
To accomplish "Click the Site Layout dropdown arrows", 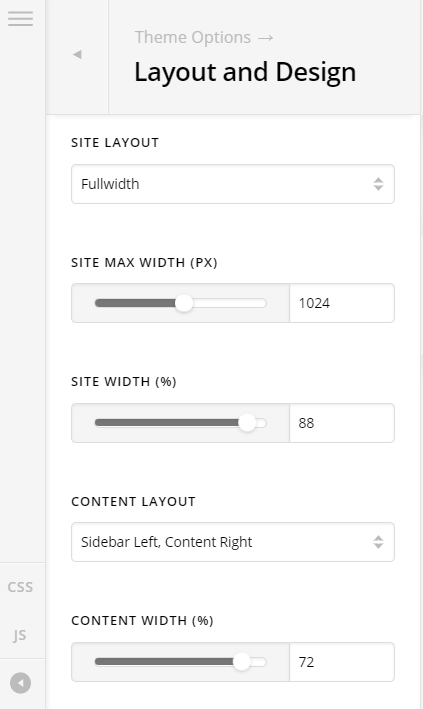I will (378, 184).
